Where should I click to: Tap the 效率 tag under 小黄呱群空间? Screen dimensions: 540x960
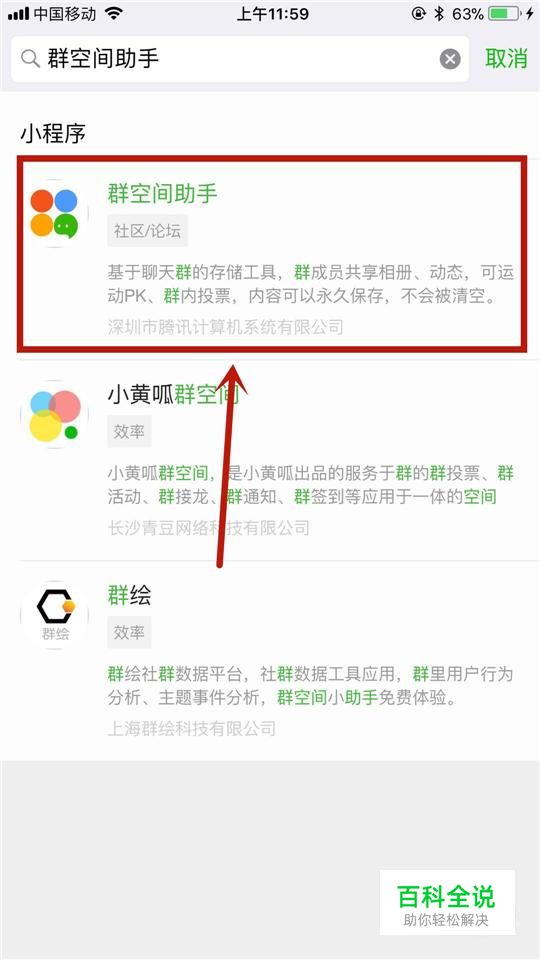pyautogui.click(x=129, y=432)
